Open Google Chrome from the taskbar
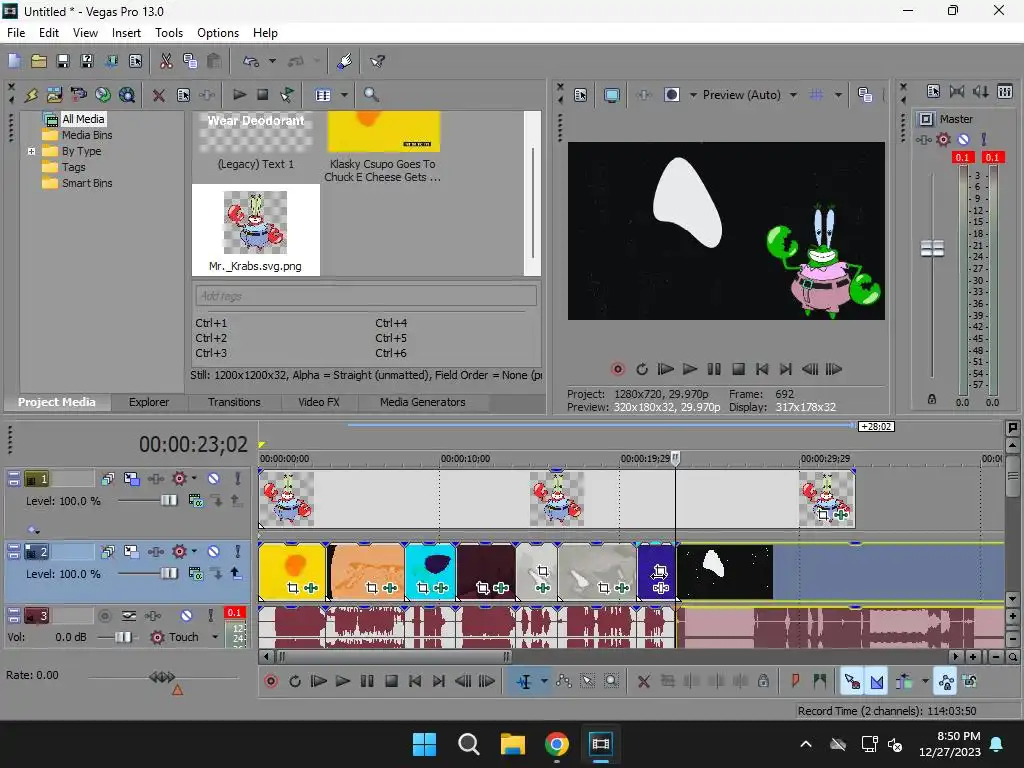Screen dimensions: 1024x768 click(x=556, y=744)
